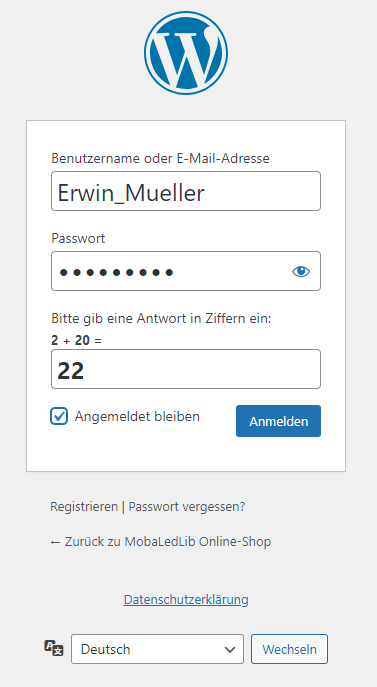Show password using the eye icon
Image resolution: width=377 pixels, height=687 pixels.
pyautogui.click(x=301, y=272)
